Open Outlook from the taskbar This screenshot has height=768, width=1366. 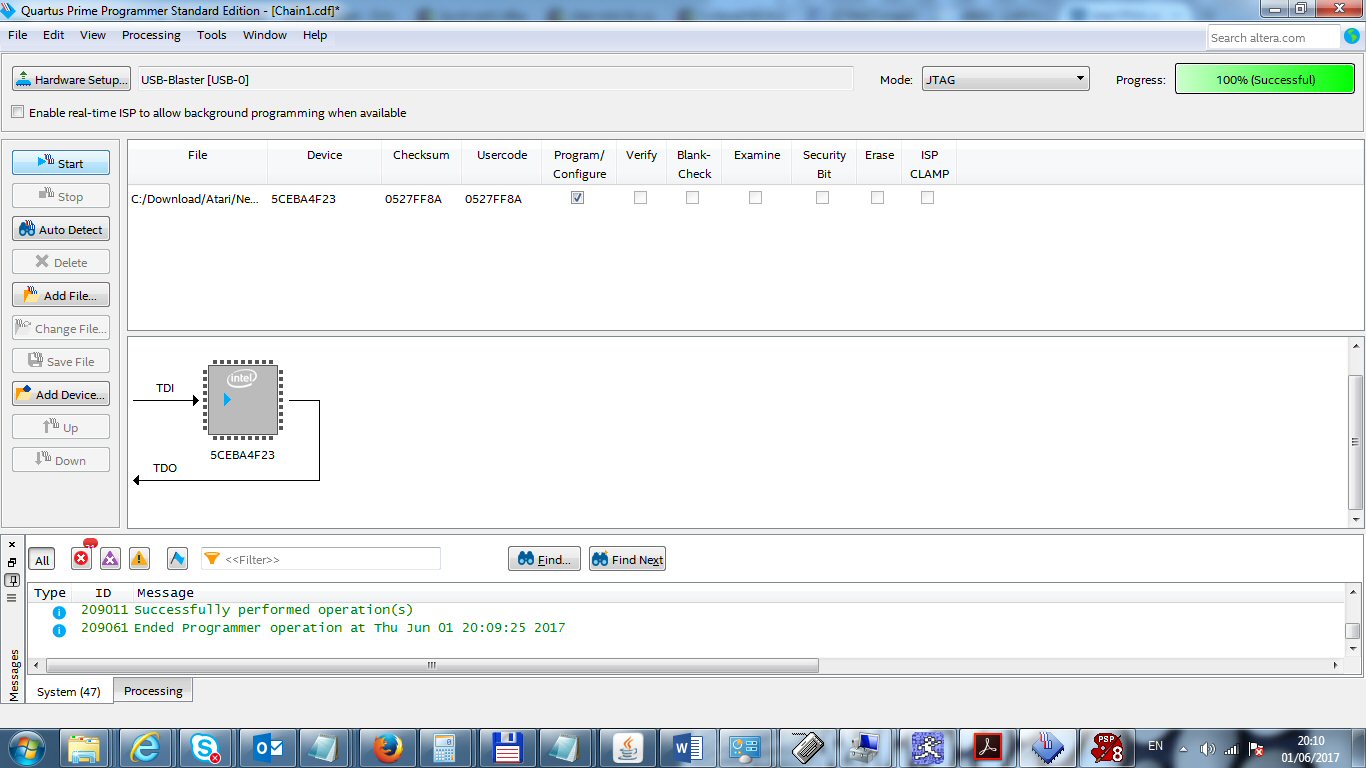(267, 748)
